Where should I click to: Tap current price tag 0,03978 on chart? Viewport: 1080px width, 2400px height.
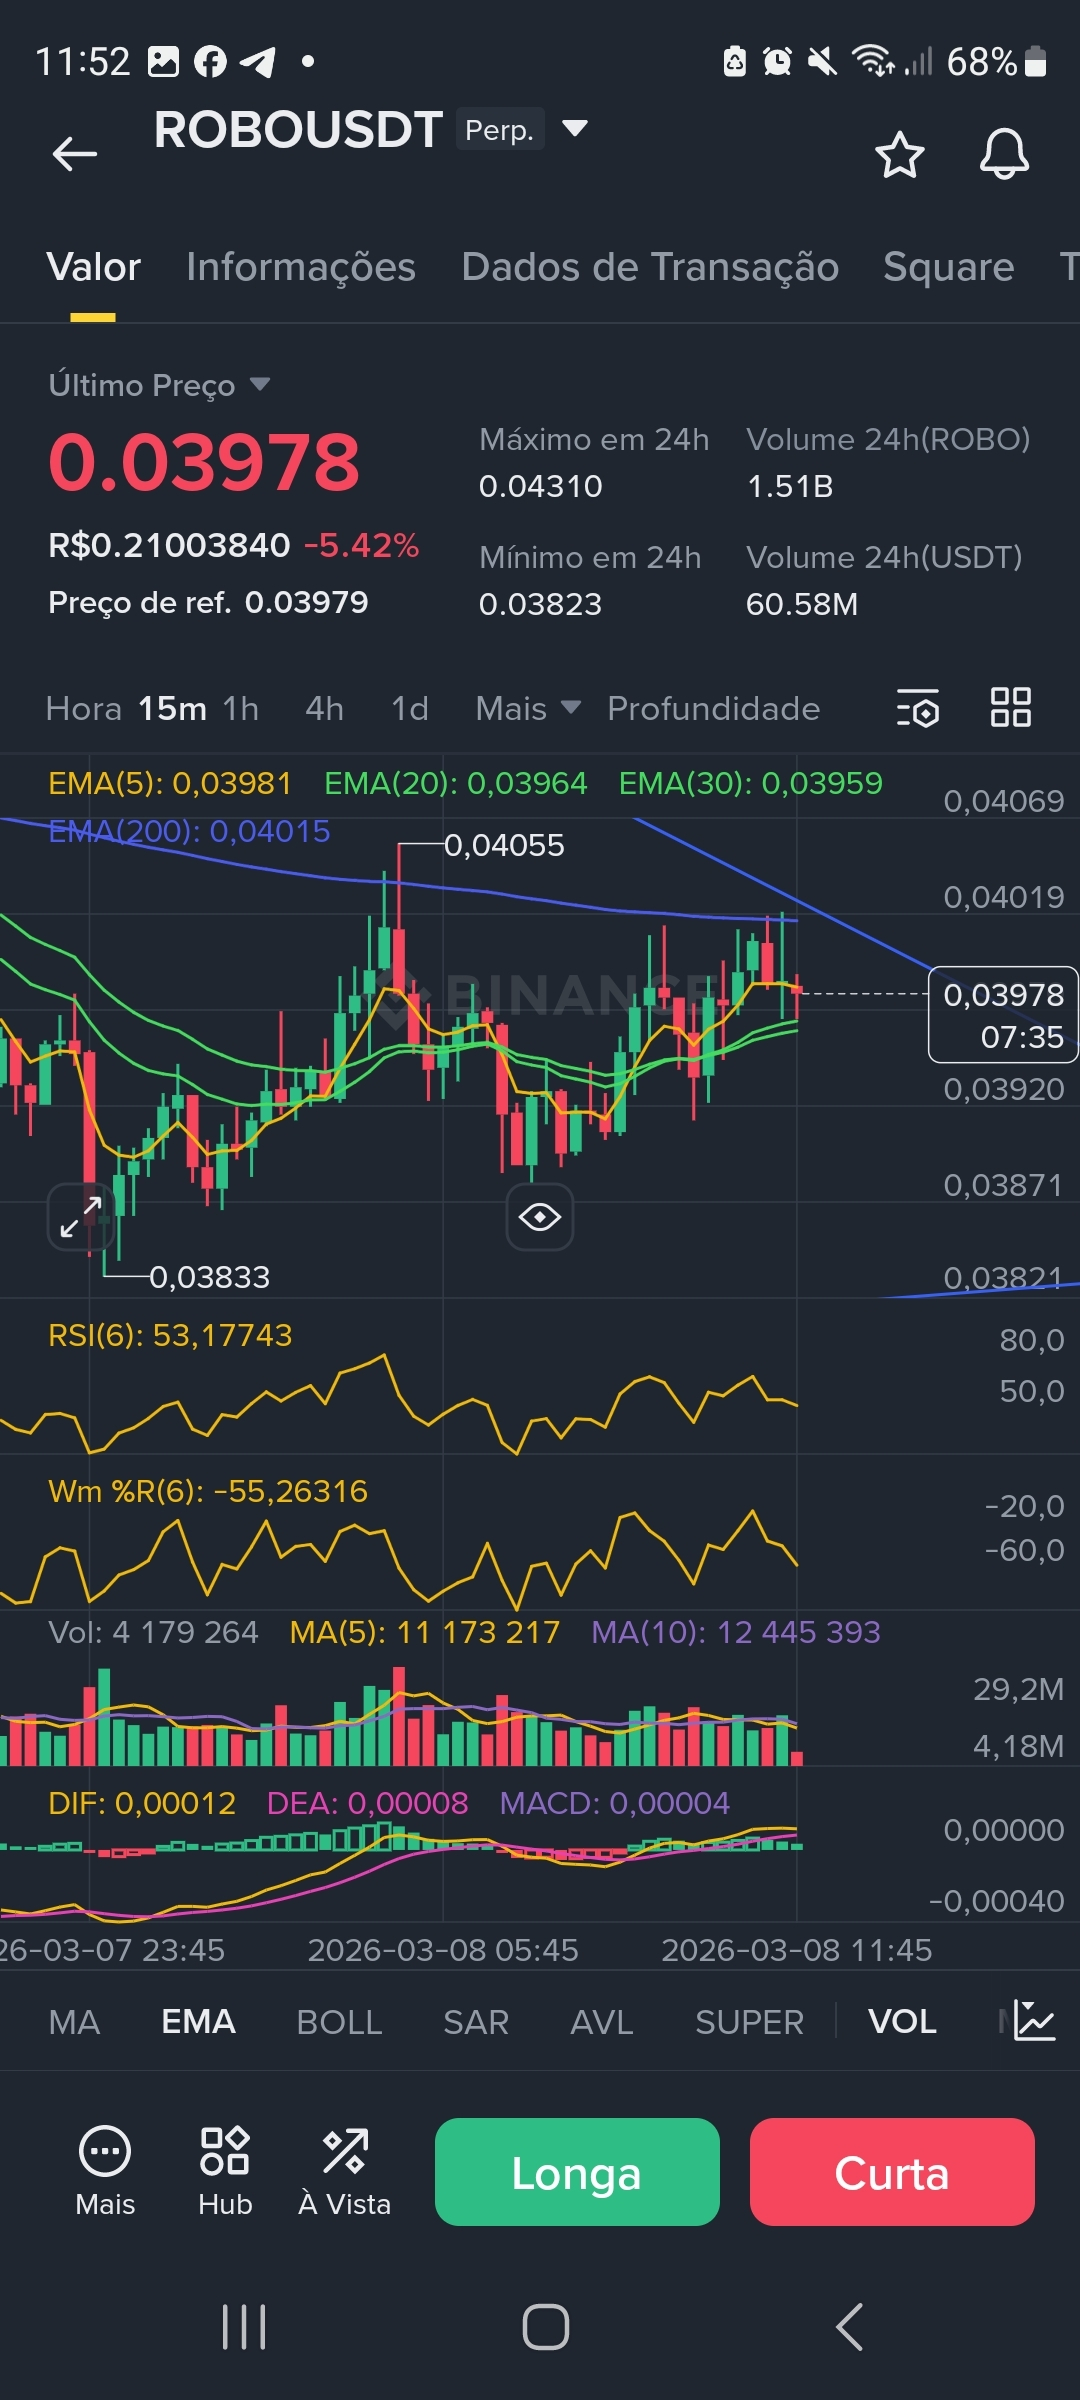pyautogui.click(x=1003, y=1014)
